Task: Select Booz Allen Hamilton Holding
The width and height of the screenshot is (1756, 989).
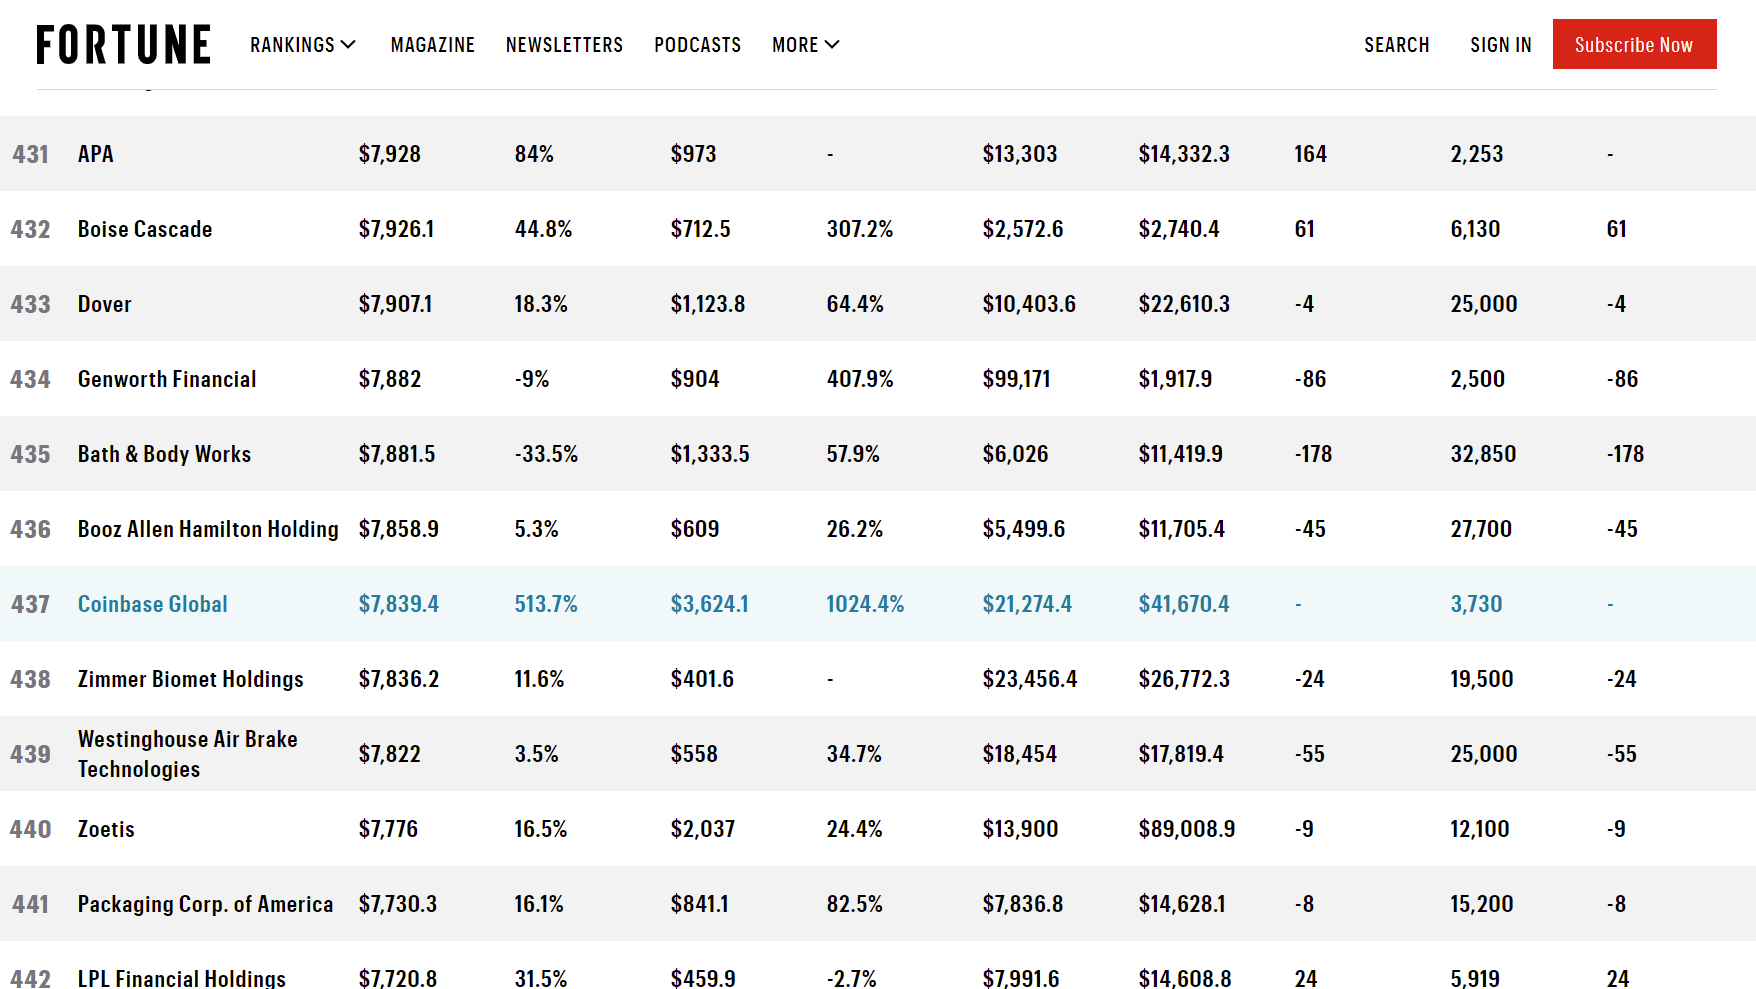Action: point(208,529)
